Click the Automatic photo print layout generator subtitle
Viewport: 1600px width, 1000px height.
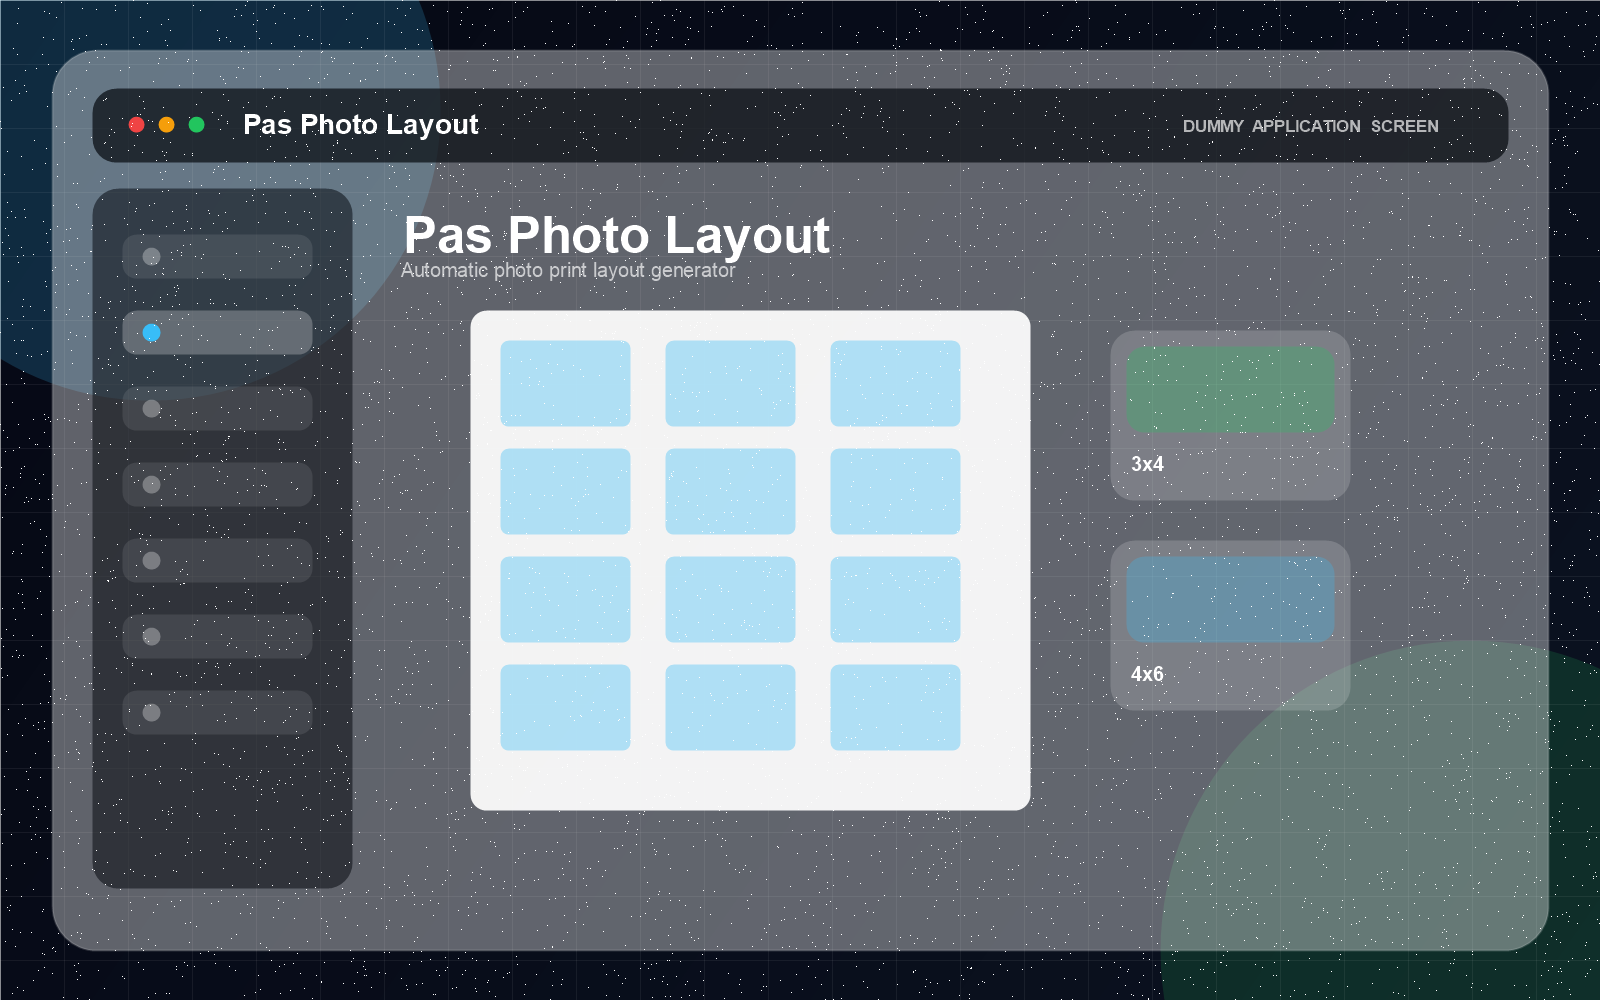point(568,270)
